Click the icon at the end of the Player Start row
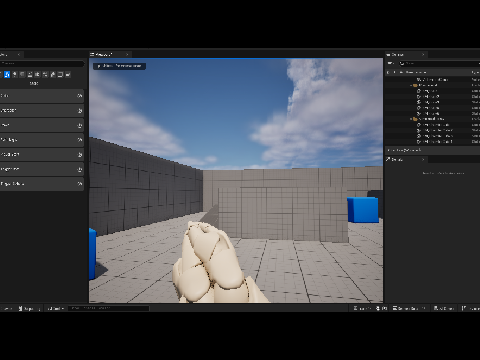This screenshot has width=480, height=360. pos(80,155)
